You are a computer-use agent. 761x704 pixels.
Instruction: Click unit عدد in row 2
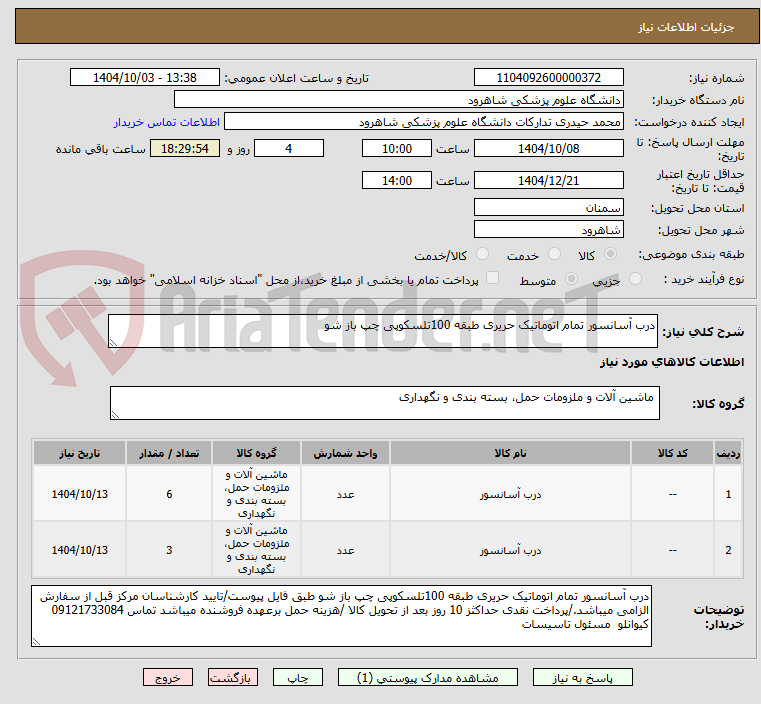[346, 551]
